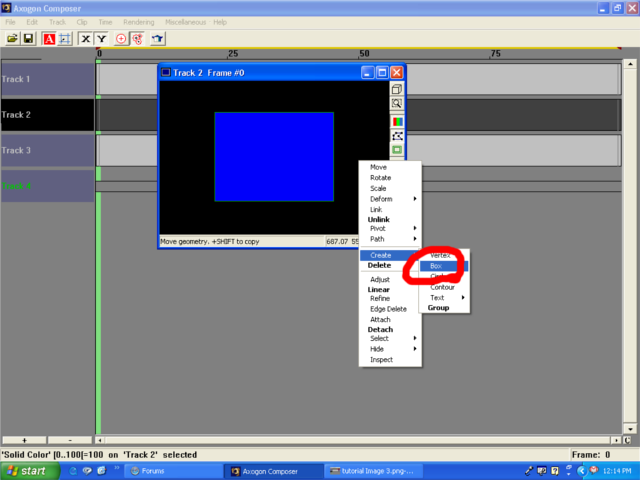Select Track 3 label
The height and width of the screenshot is (480, 641).
[x=47, y=150]
